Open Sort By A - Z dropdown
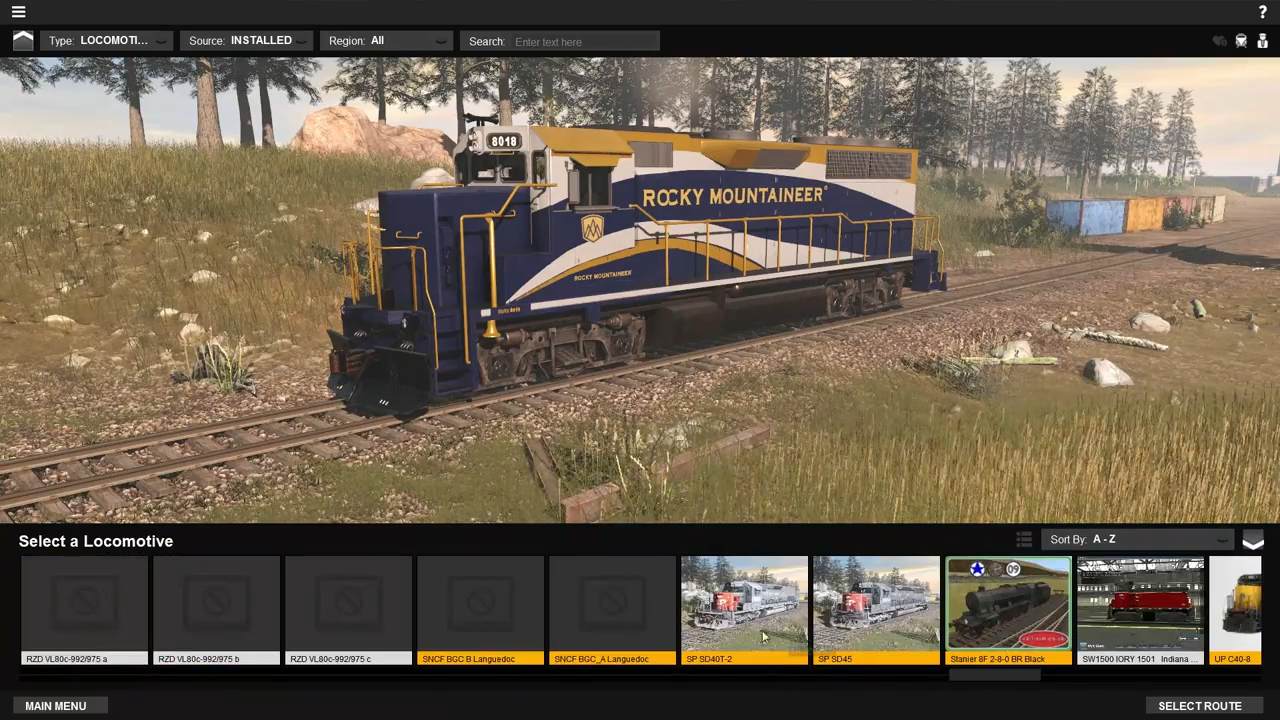This screenshot has height=720, width=1280. coord(1138,540)
